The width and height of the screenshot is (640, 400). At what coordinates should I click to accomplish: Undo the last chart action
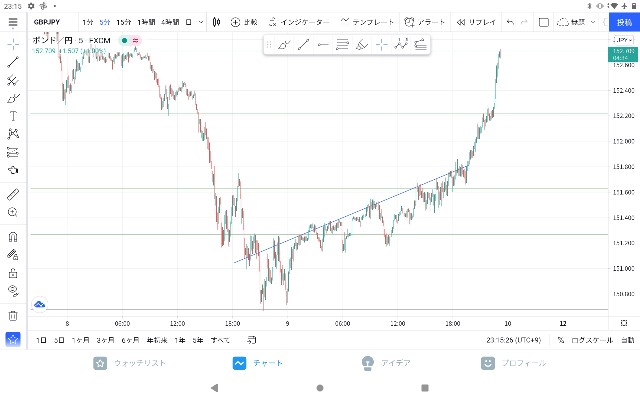point(510,22)
